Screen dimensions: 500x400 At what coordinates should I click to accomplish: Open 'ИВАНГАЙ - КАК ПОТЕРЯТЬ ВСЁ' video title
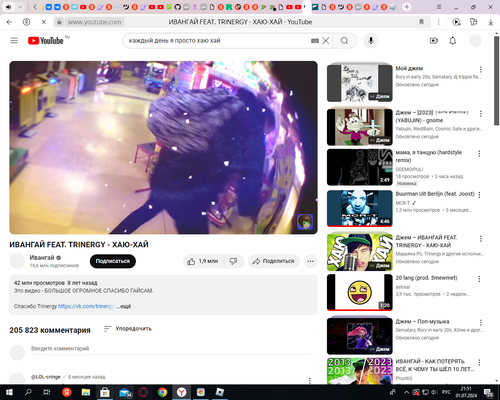pos(434,365)
